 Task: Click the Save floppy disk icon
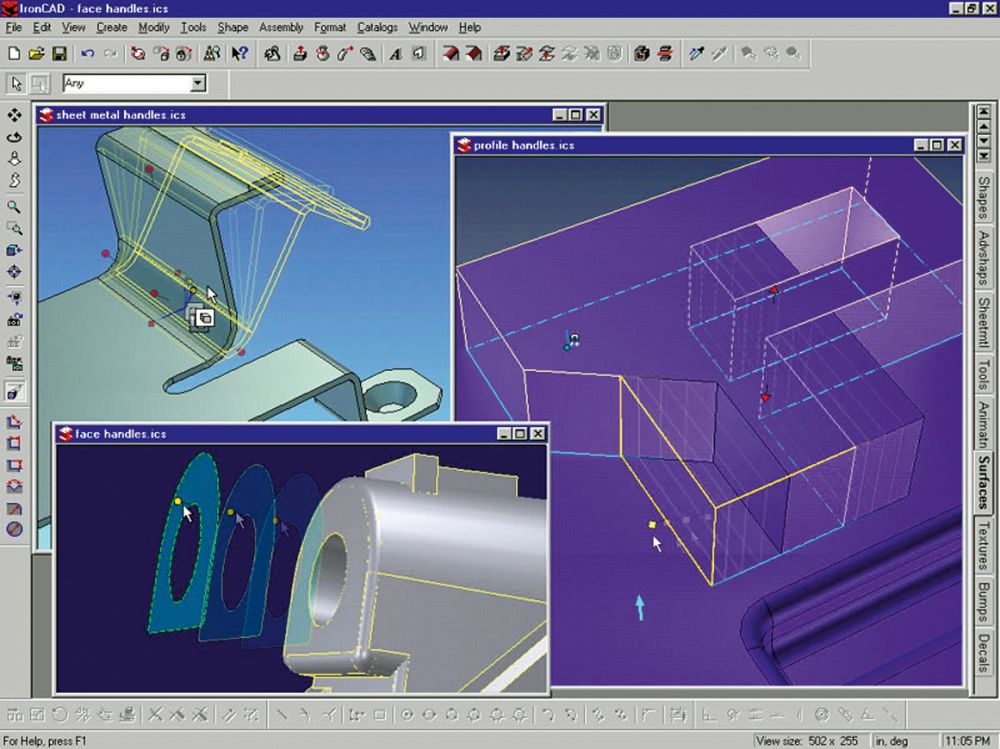[x=59, y=53]
